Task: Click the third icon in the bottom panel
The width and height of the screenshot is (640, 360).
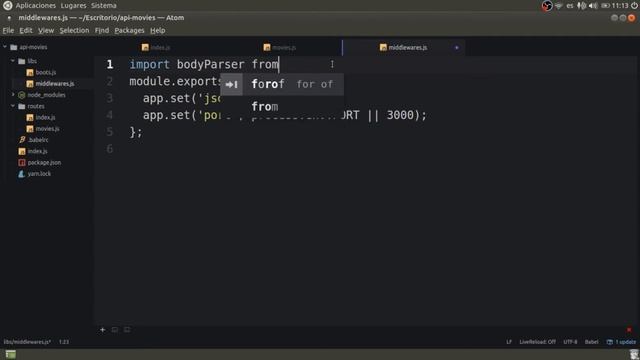Action: tap(127, 330)
